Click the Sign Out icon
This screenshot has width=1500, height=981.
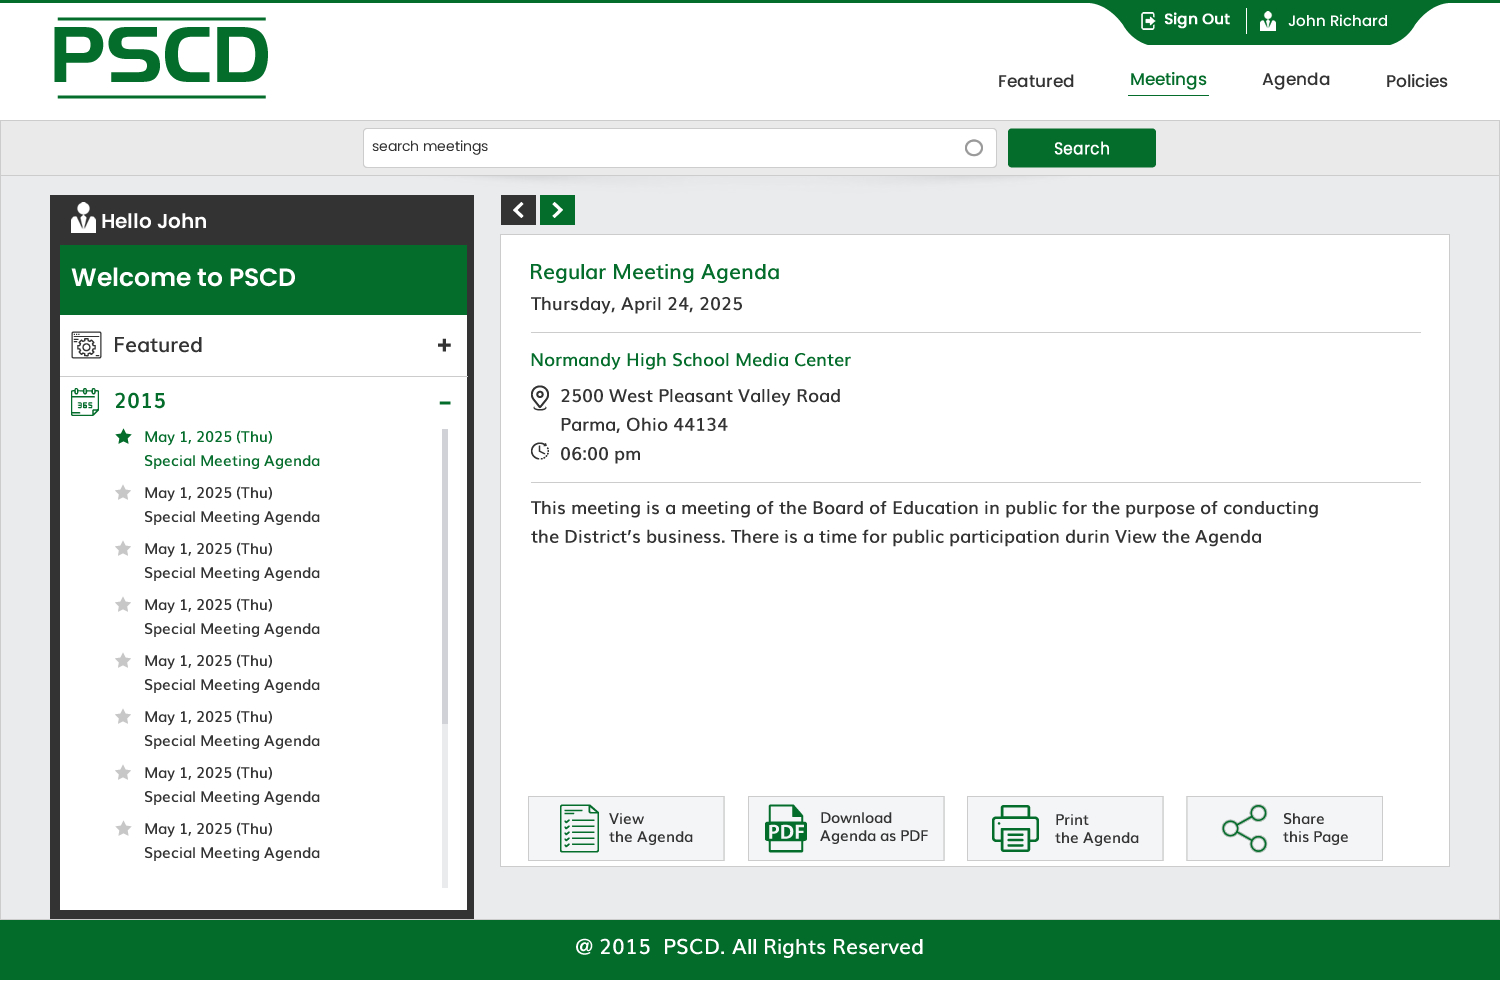pyautogui.click(x=1148, y=21)
